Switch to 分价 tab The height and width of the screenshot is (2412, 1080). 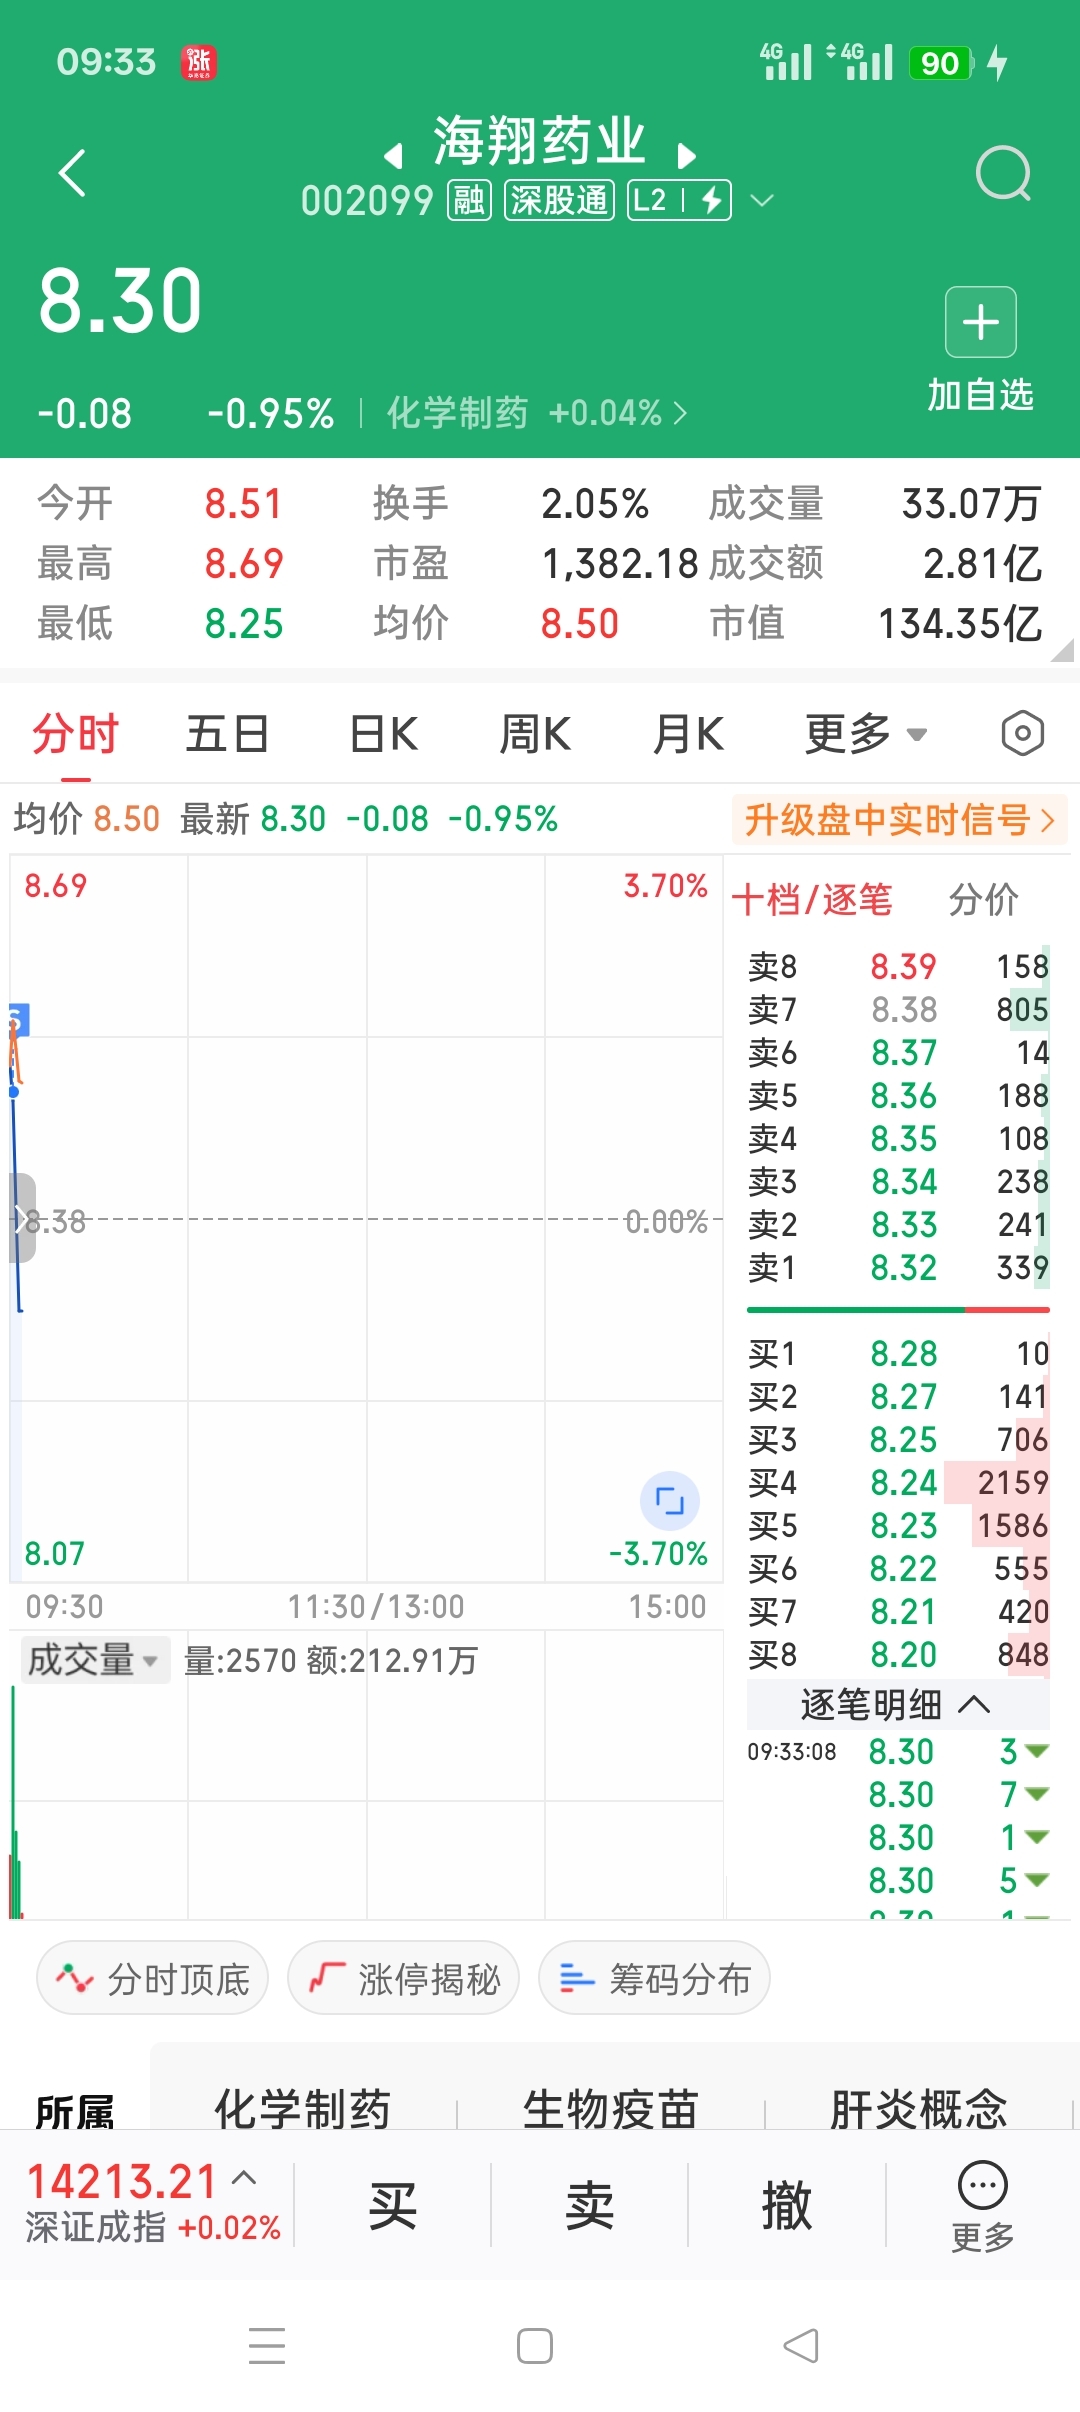point(983,899)
